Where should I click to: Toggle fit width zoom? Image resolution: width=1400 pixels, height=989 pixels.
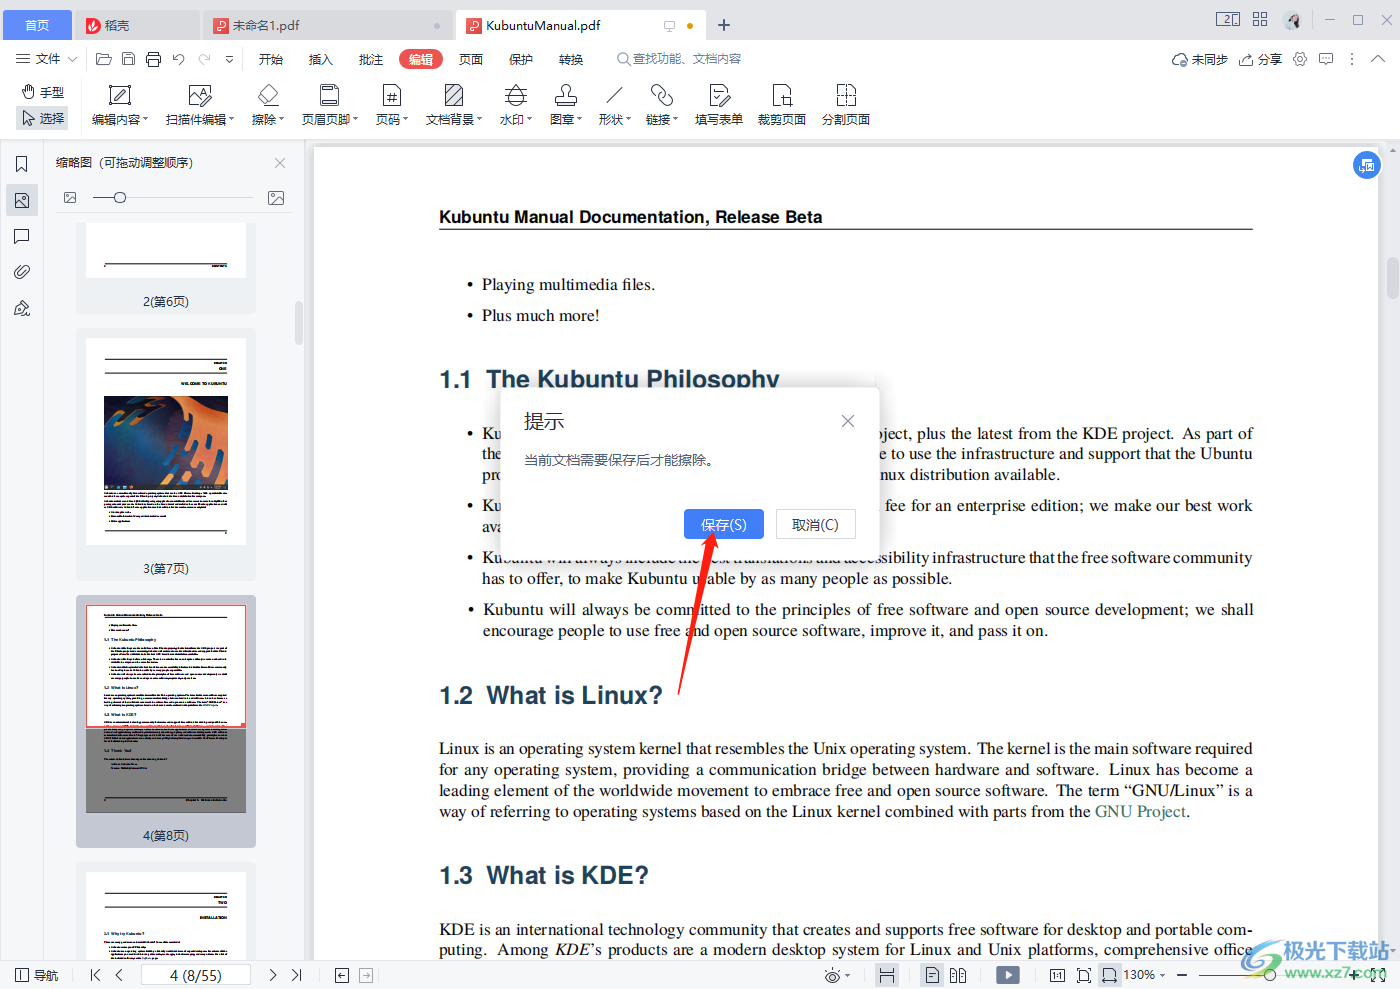1109,975
